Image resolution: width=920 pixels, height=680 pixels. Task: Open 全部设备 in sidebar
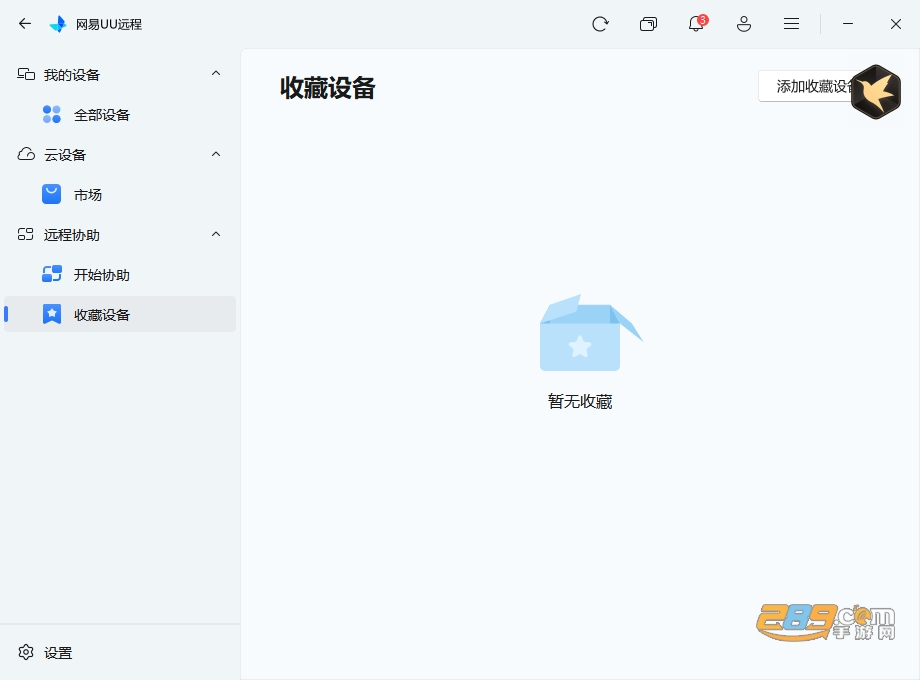[x=120, y=114]
